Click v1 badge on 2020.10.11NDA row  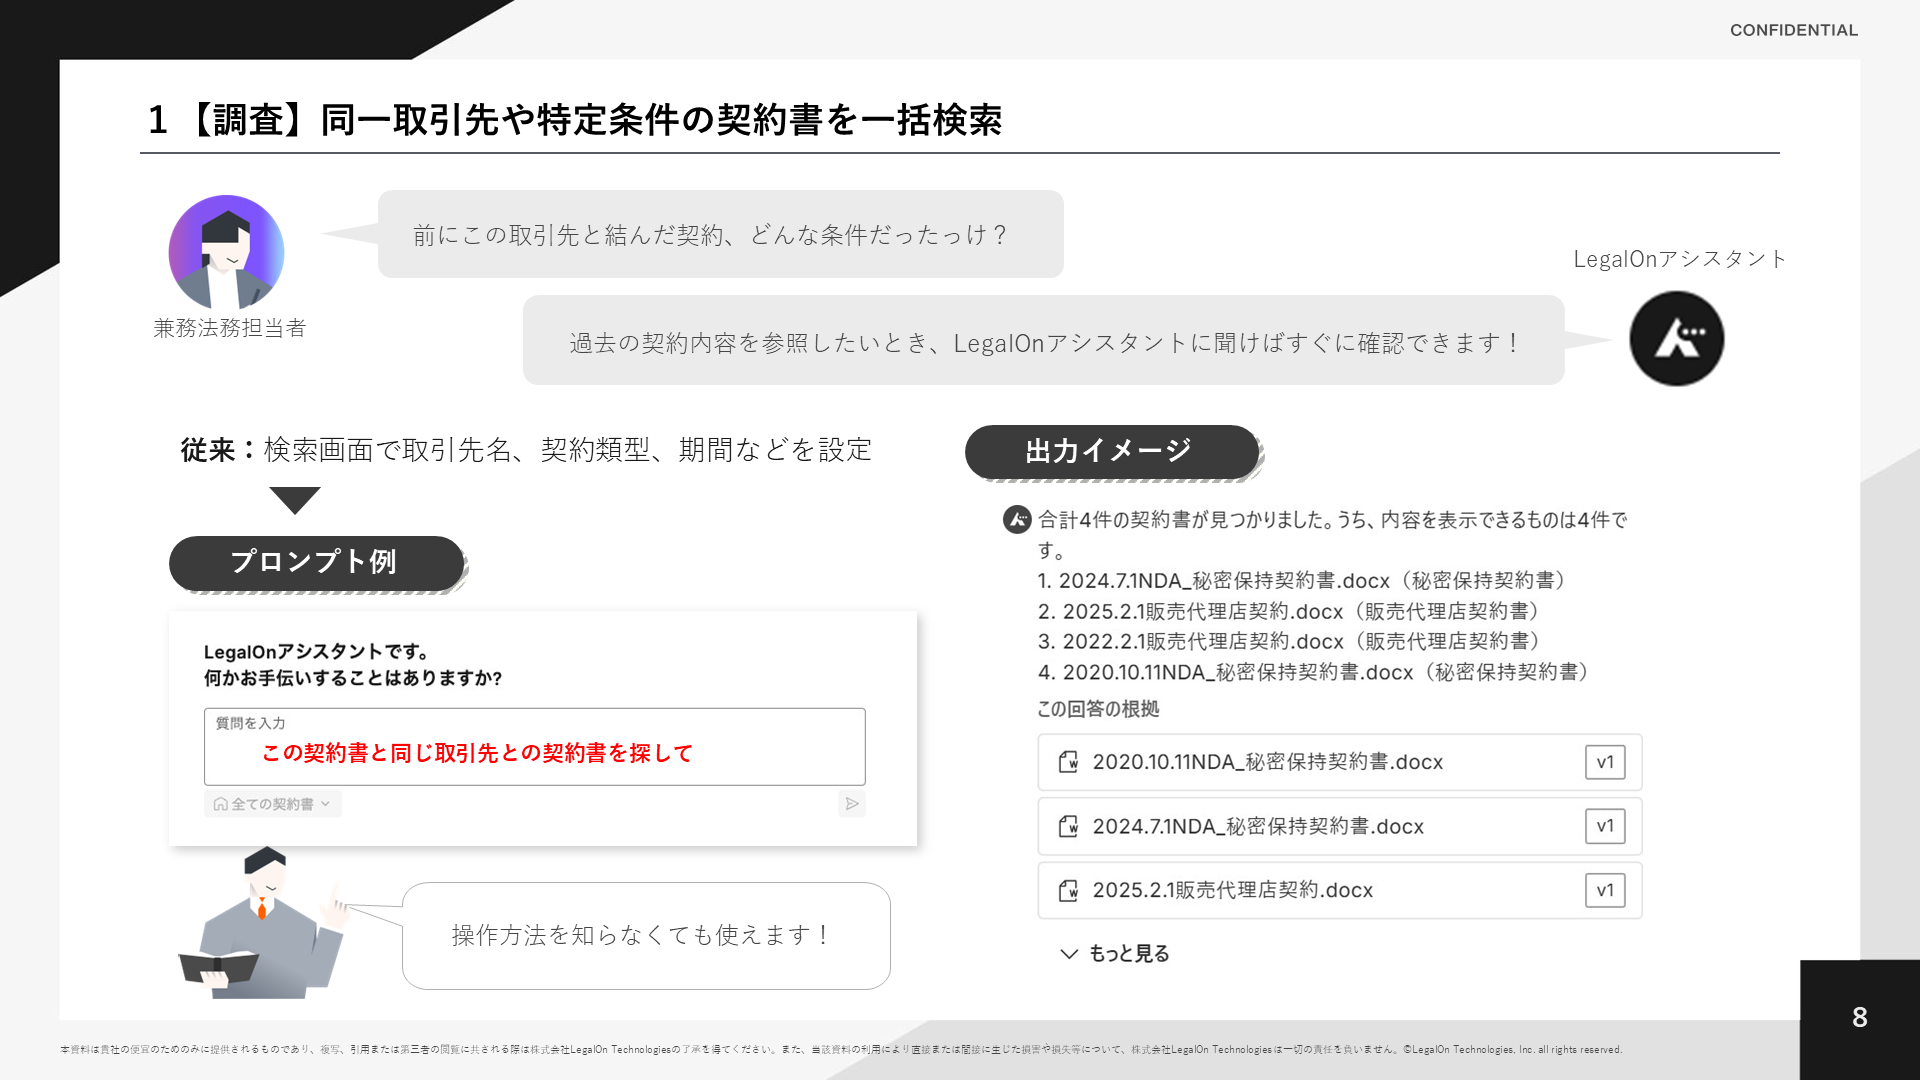1604,762
